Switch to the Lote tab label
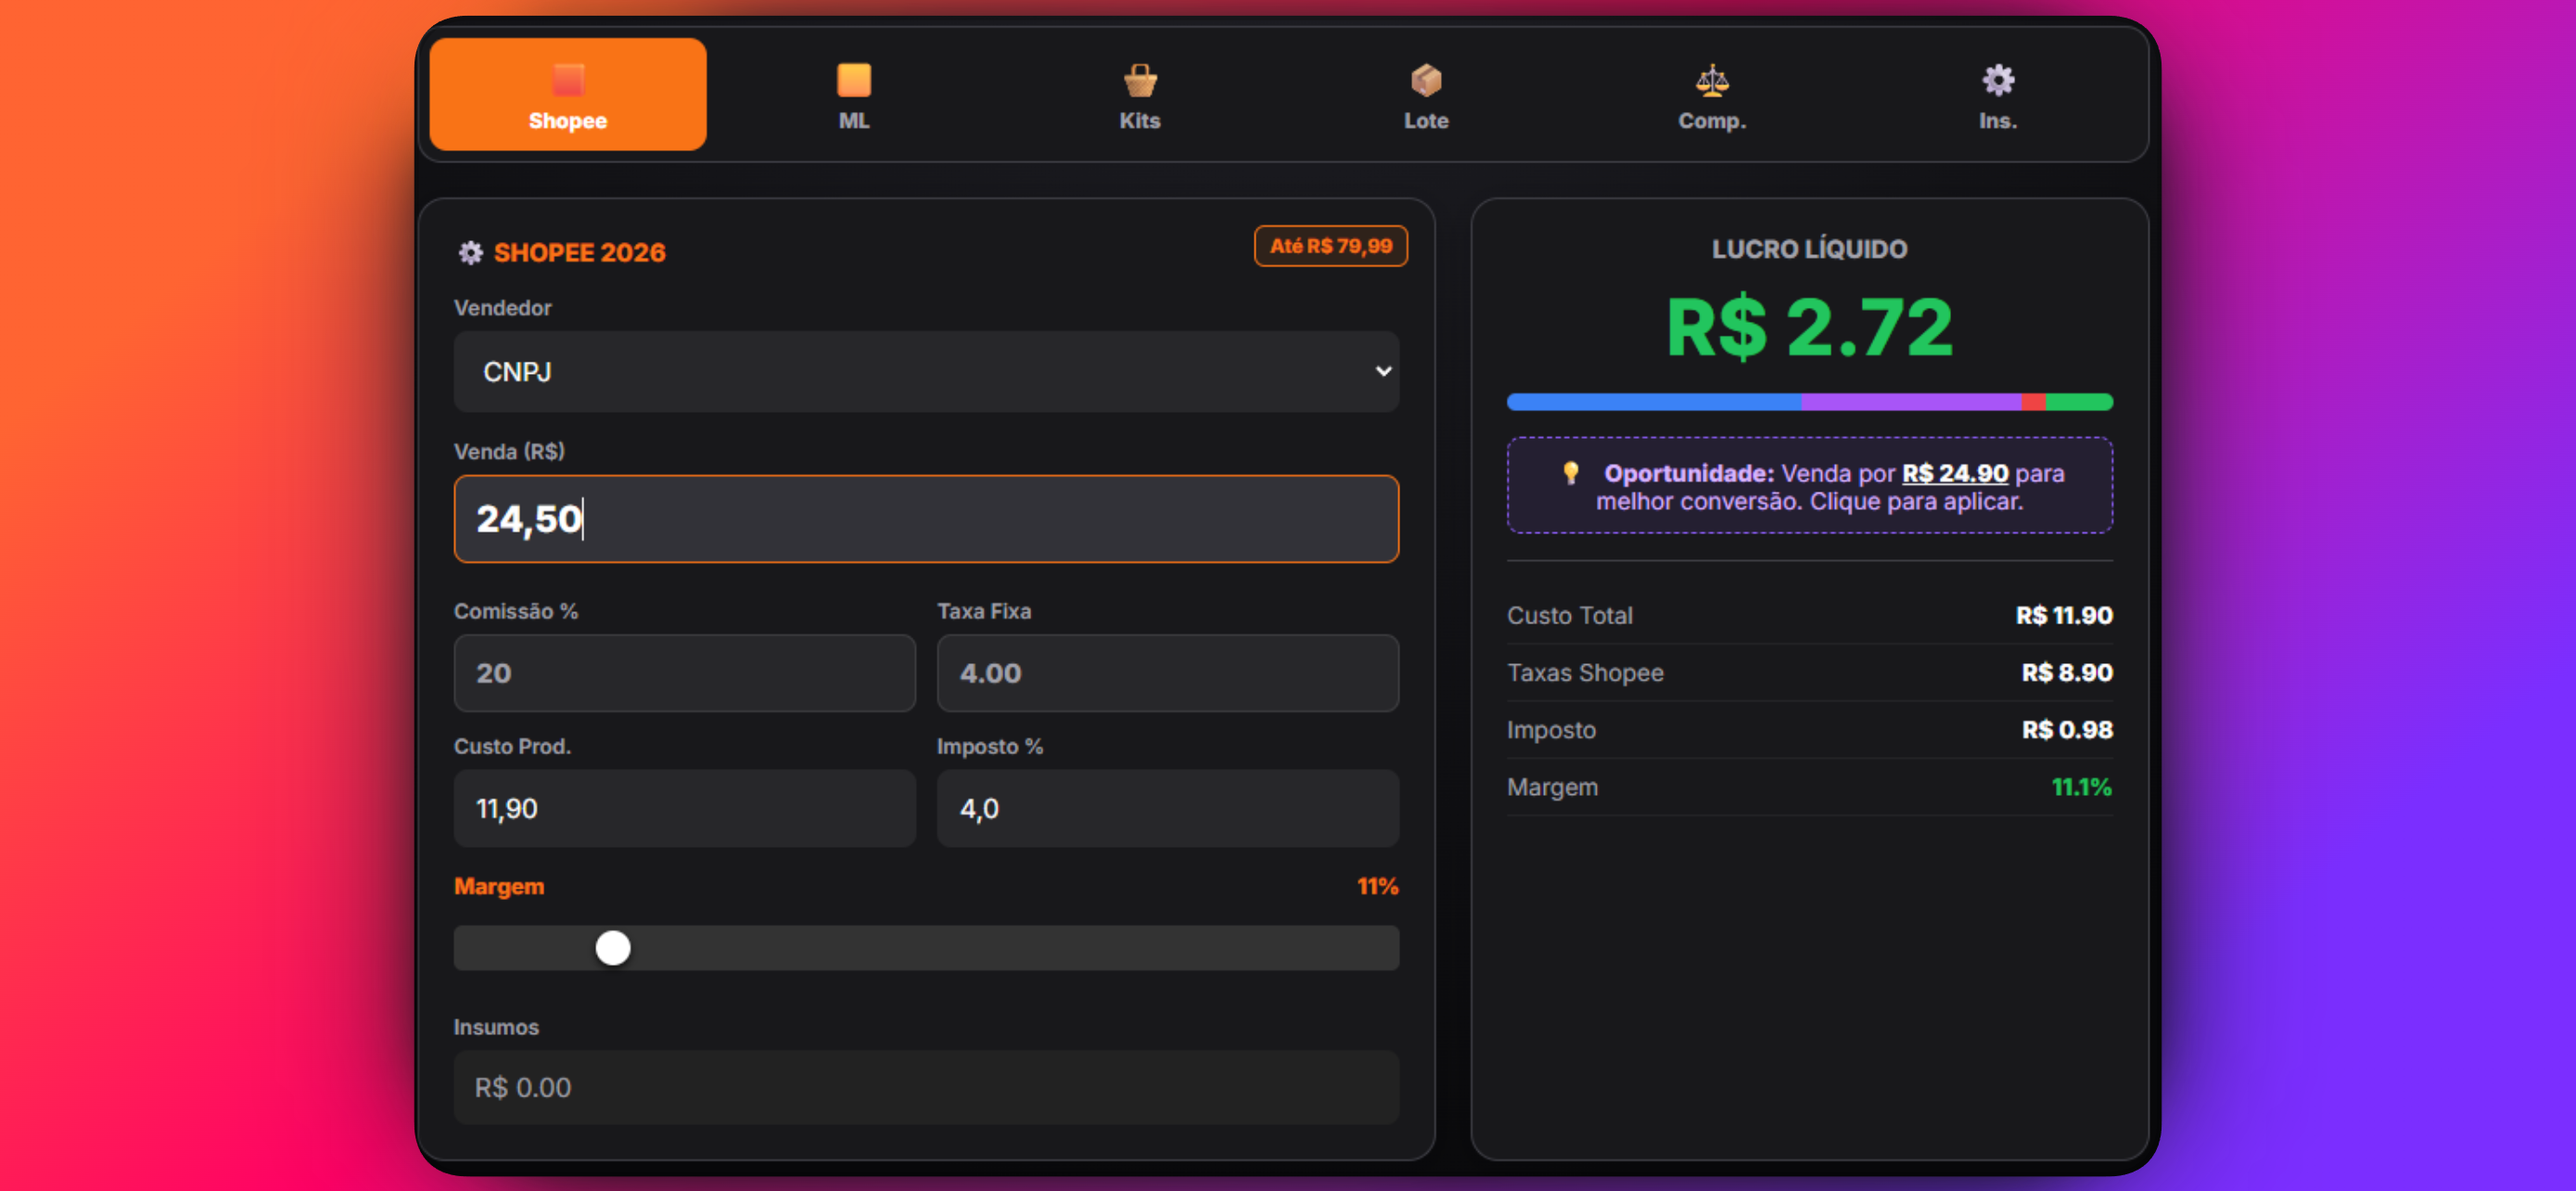Viewport: 2576px width, 1191px height. click(1425, 121)
